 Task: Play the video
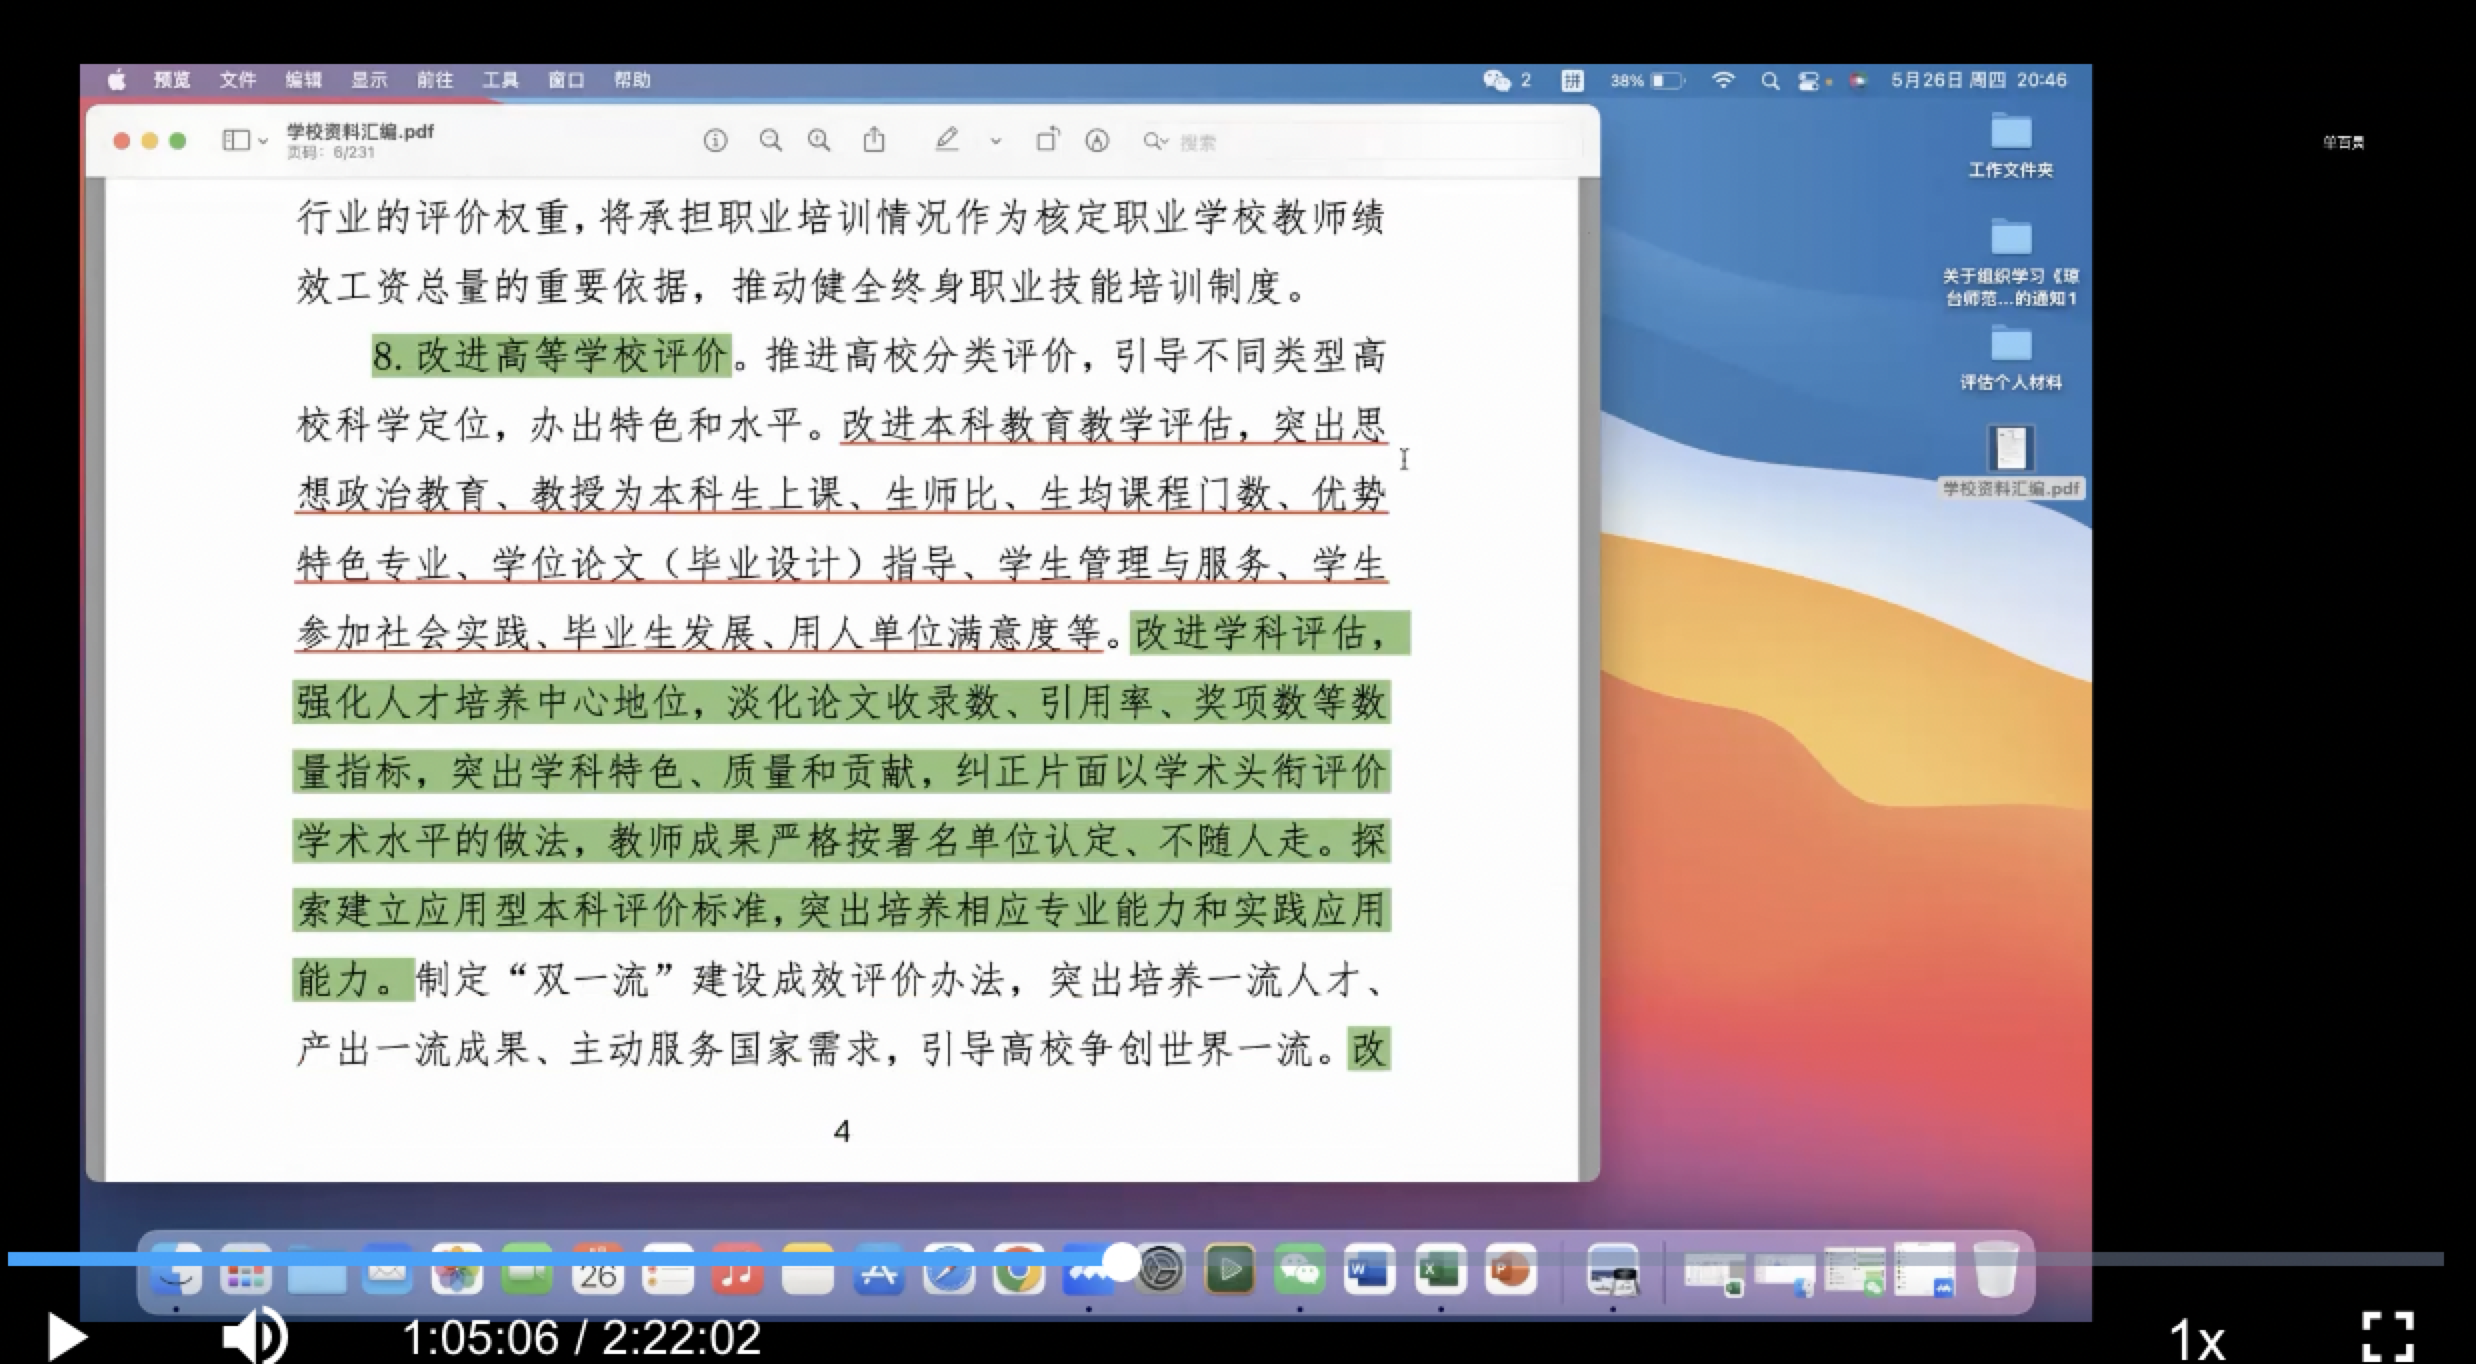67,1337
